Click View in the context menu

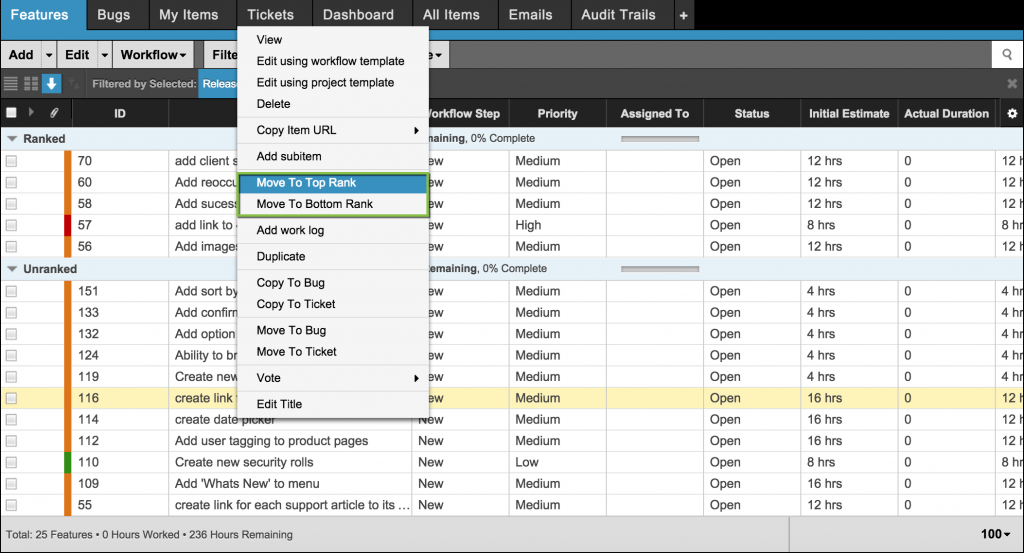[x=332, y=39]
